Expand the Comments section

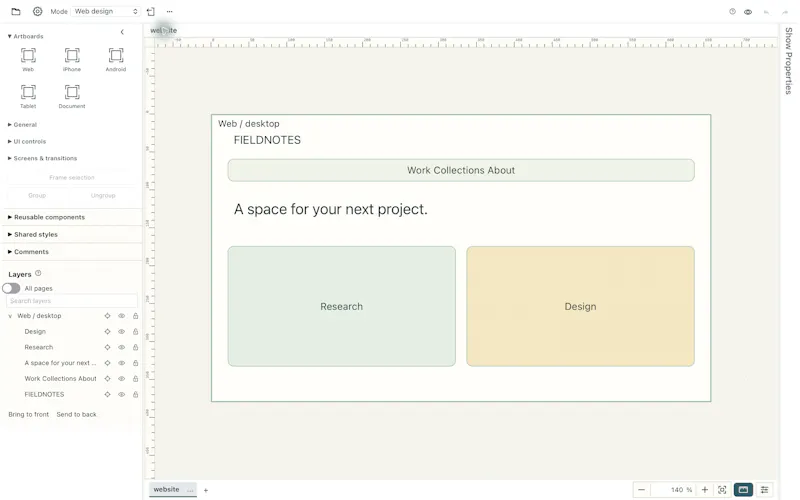coord(29,252)
